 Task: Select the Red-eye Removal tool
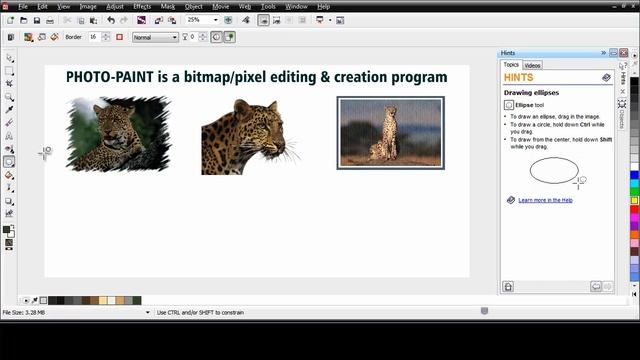[x=9, y=149]
